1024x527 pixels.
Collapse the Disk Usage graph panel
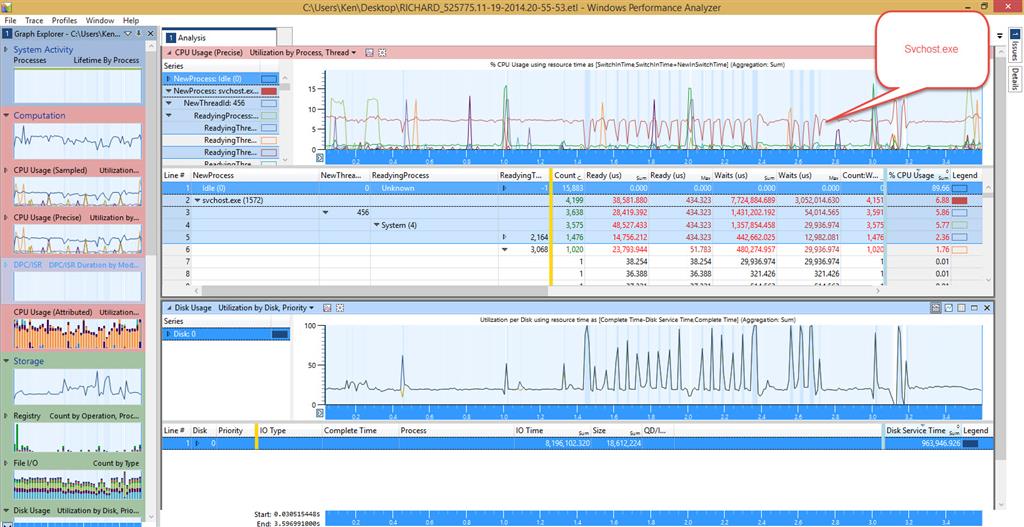pyautogui.click(x=169, y=308)
